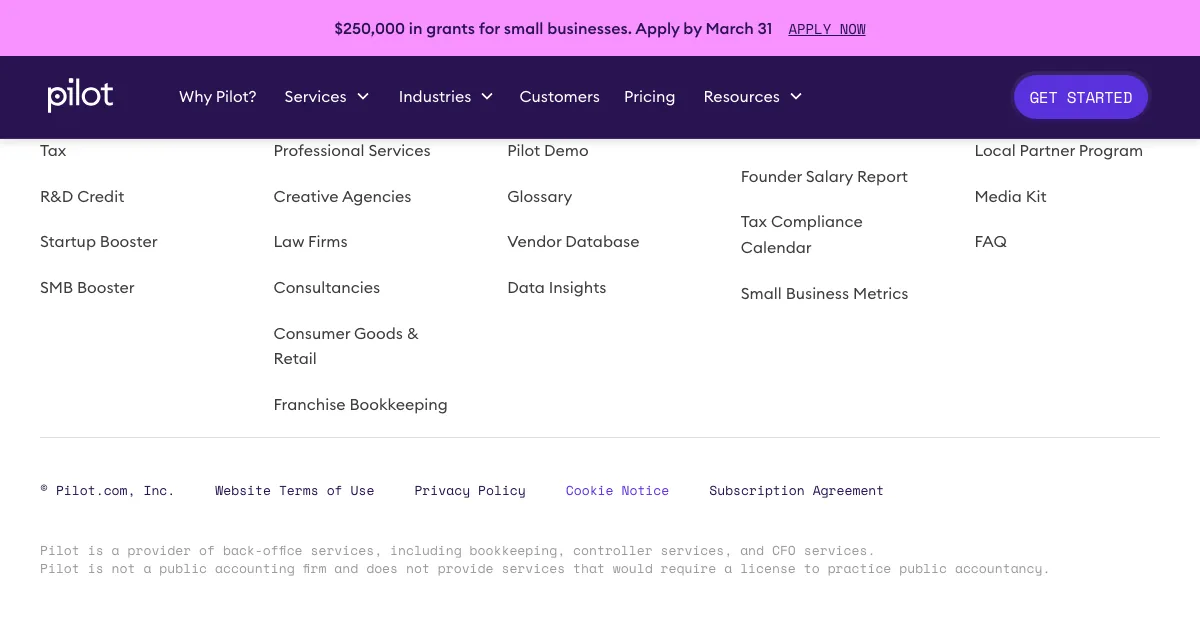Download the Media Kit
The height and width of the screenshot is (630, 1200).
coord(1010,197)
